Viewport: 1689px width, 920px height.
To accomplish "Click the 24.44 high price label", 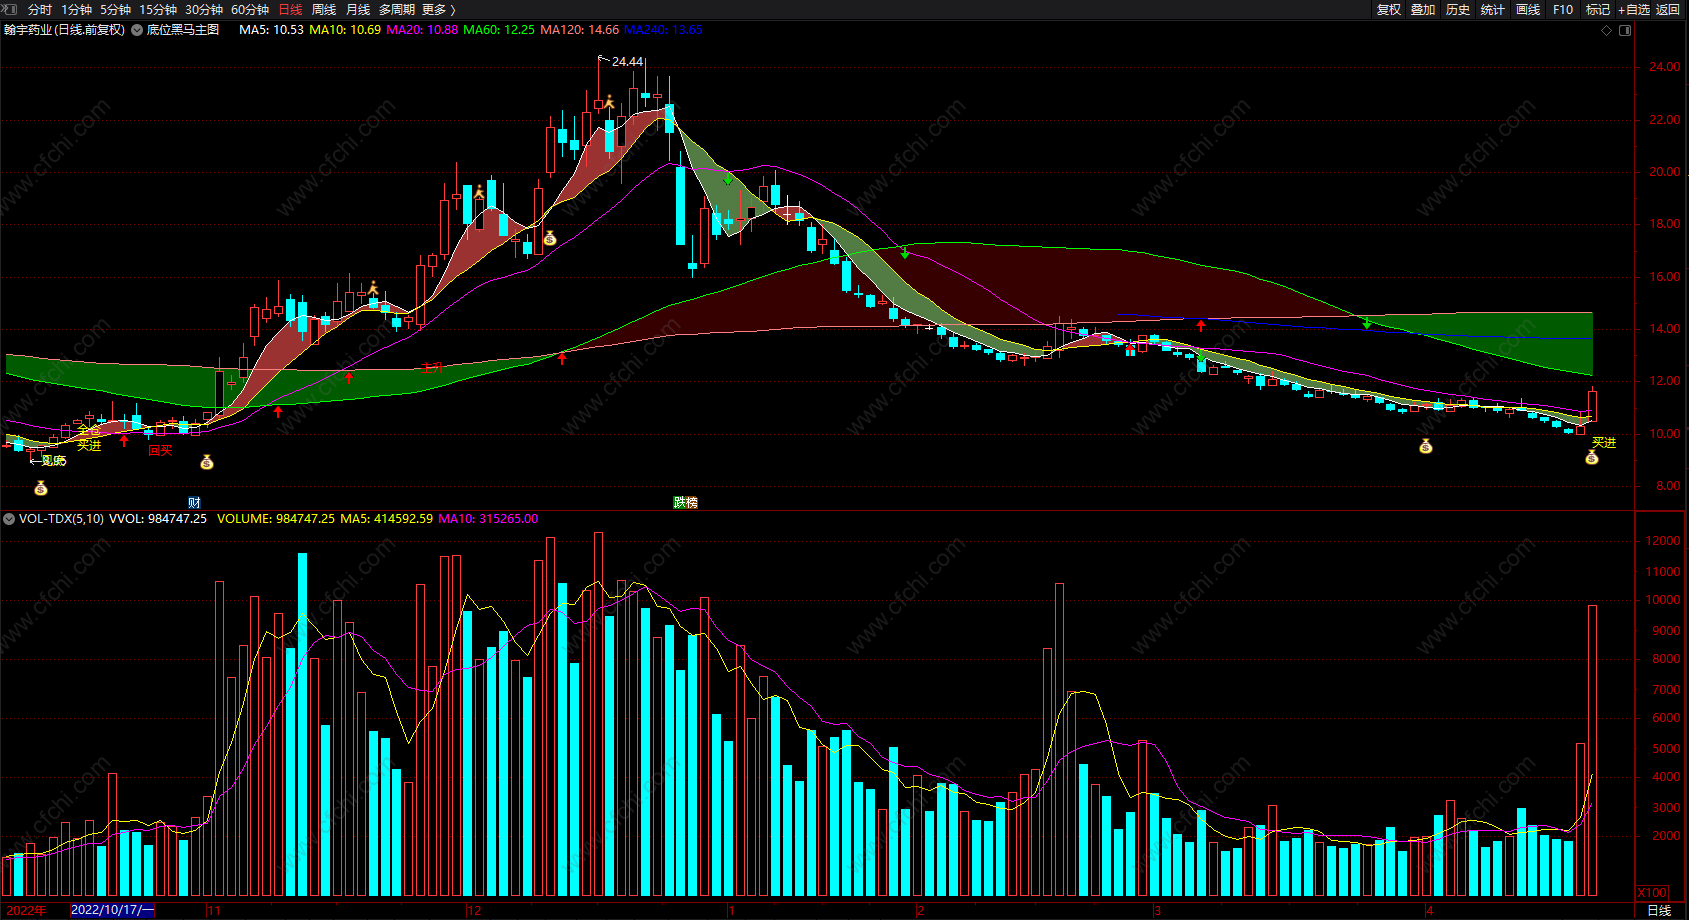I will [627, 62].
